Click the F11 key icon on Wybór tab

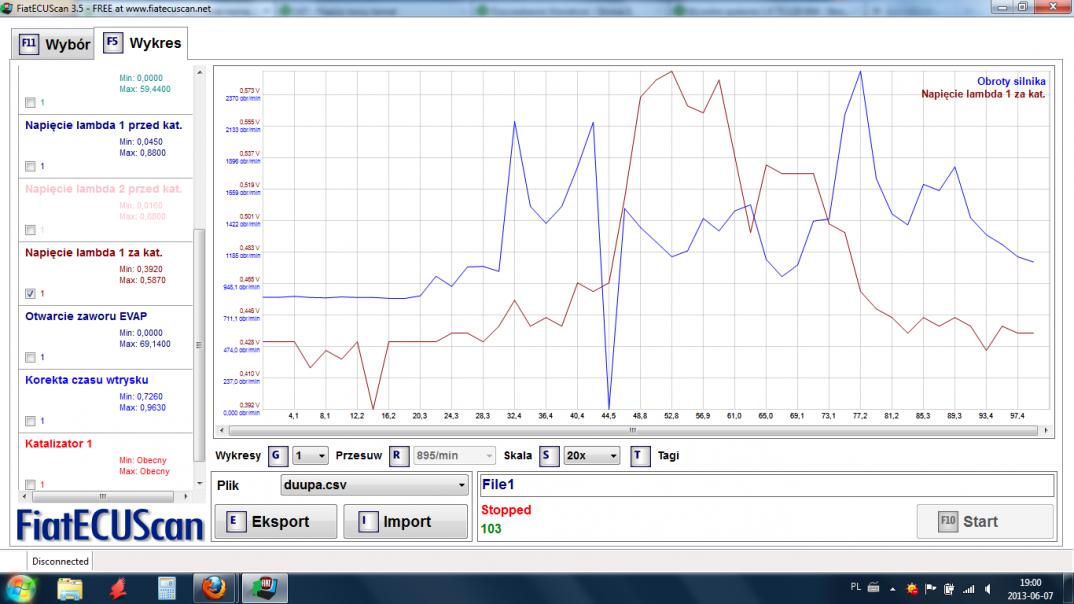click(28, 44)
